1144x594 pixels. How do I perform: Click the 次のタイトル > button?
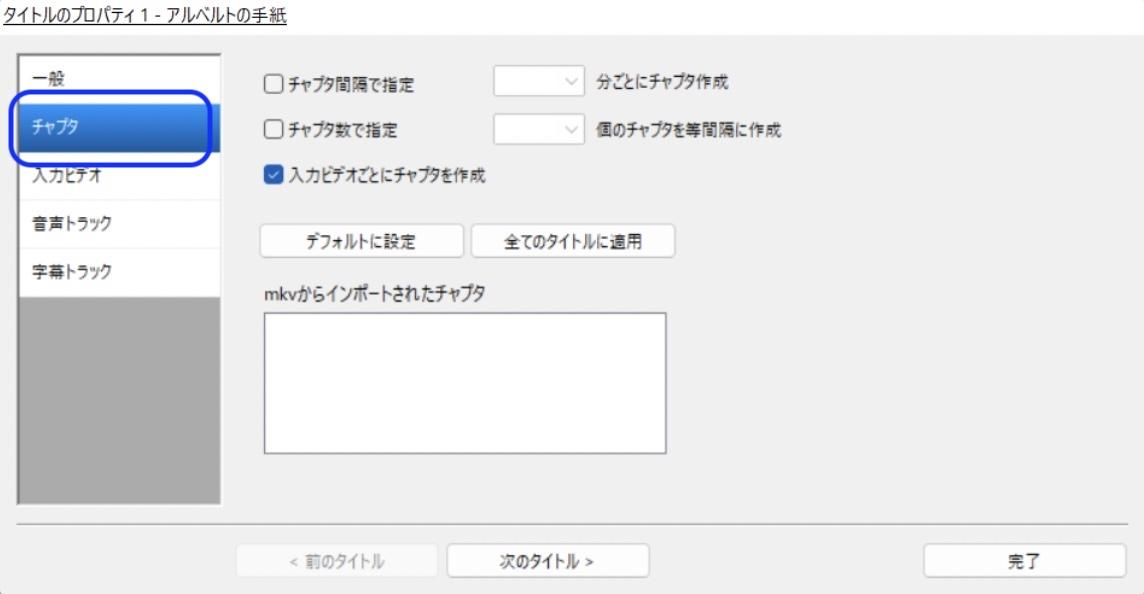point(548,560)
